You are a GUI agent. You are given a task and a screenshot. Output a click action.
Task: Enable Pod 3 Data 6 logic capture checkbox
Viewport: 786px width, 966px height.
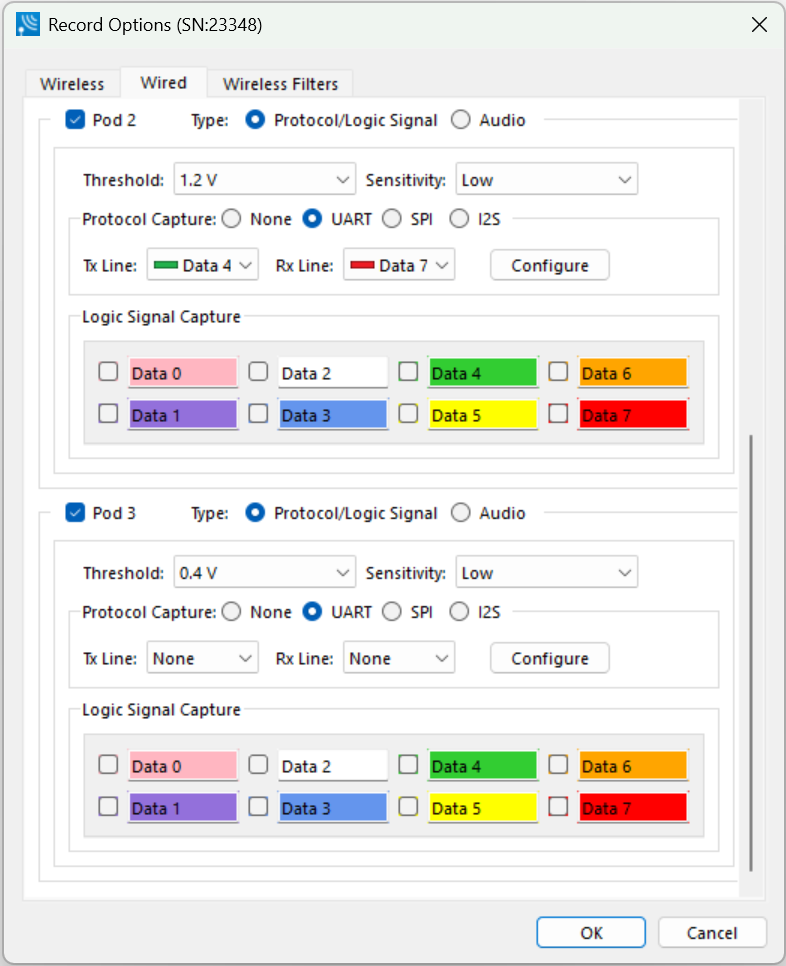[x=559, y=765]
